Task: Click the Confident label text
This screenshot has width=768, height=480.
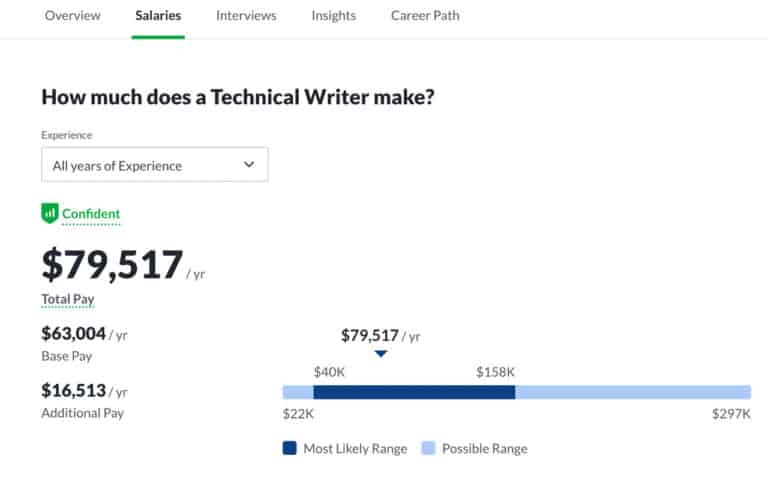Action: click(x=91, y=213)
